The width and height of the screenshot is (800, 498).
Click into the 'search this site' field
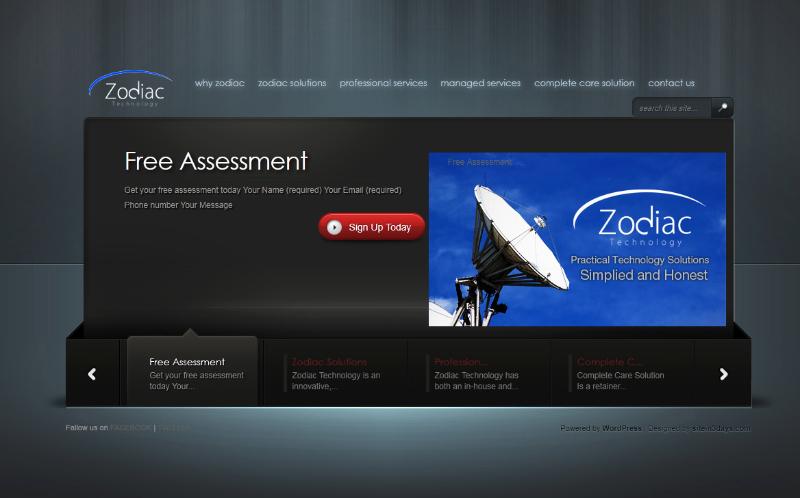coord(671,108)
